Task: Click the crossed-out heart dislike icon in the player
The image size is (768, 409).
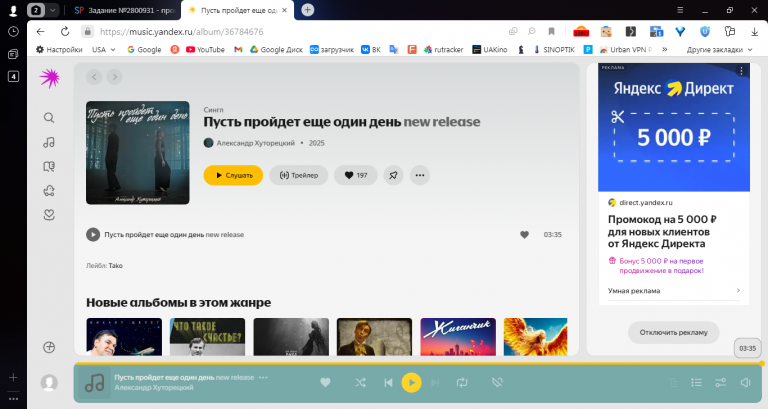Action: pos(497,383)
